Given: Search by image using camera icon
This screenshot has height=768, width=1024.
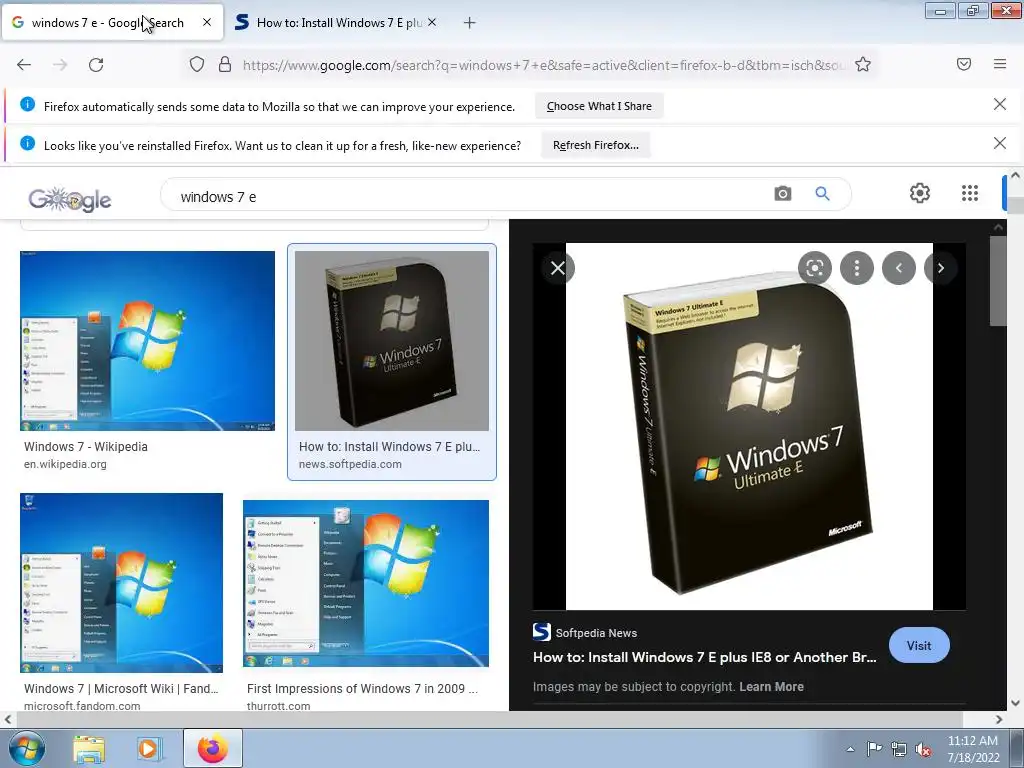Looking at the screenshot, I should point(782,193).
